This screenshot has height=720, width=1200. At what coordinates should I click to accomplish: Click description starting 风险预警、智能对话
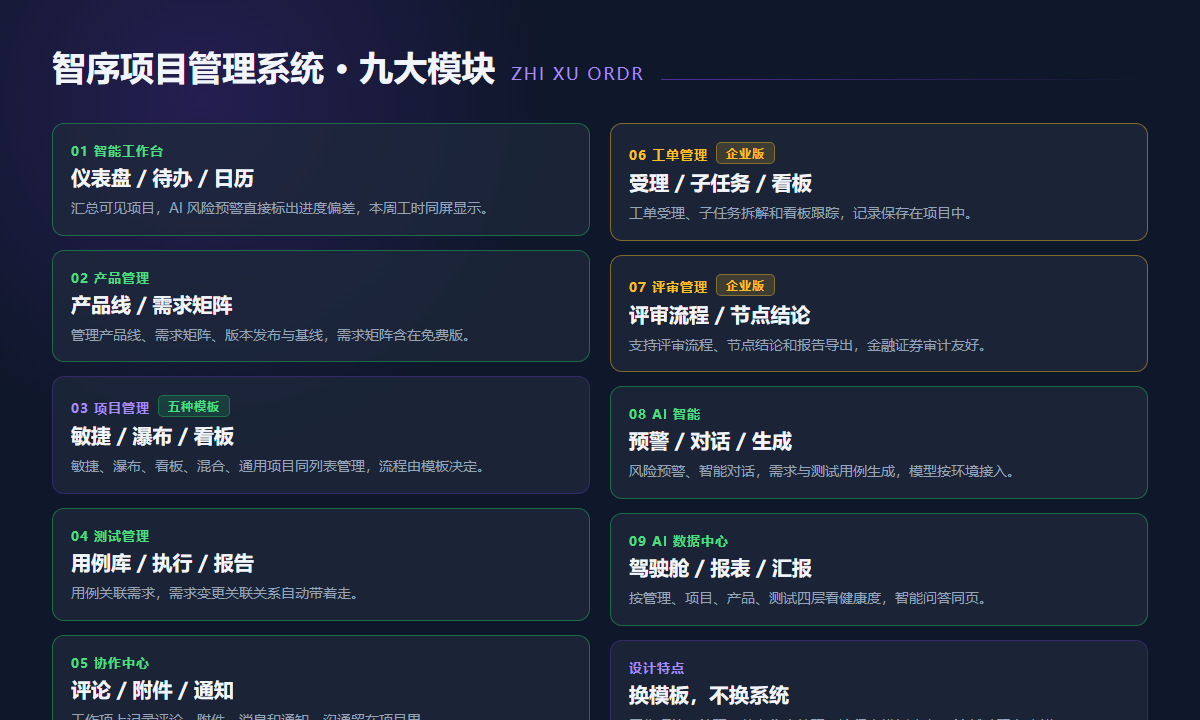tap(822, 471)
